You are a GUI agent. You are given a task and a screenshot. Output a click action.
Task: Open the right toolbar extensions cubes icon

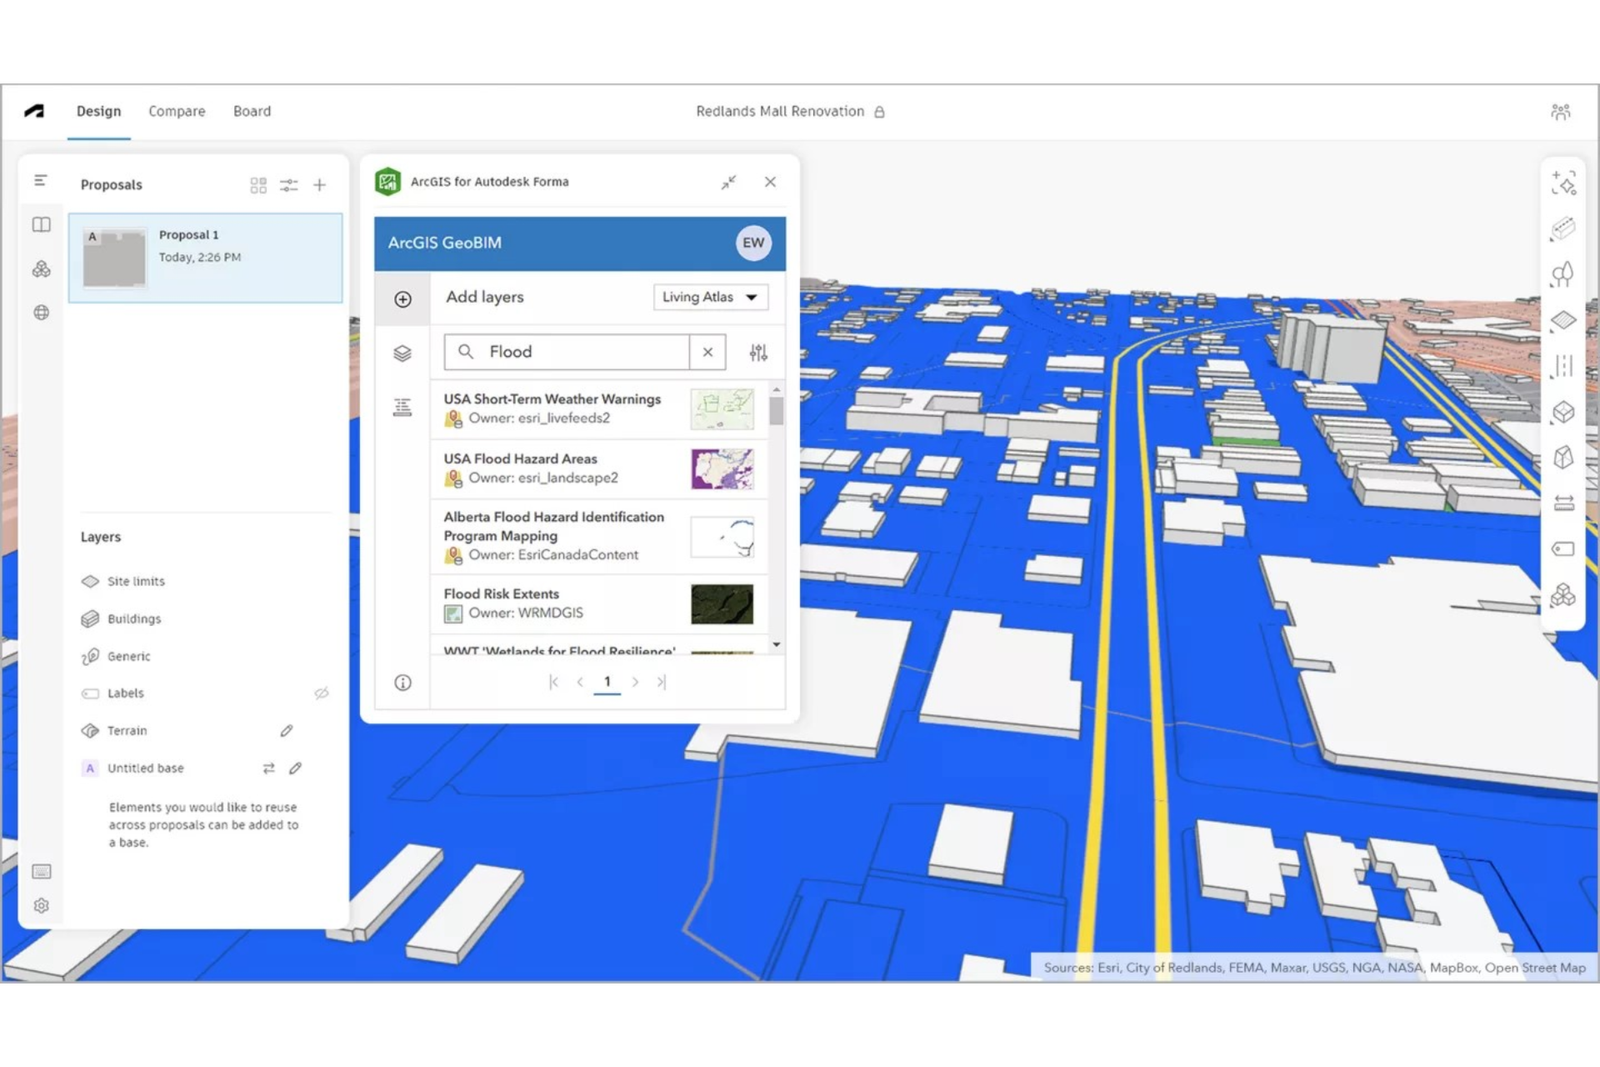tap(1563, 595)
